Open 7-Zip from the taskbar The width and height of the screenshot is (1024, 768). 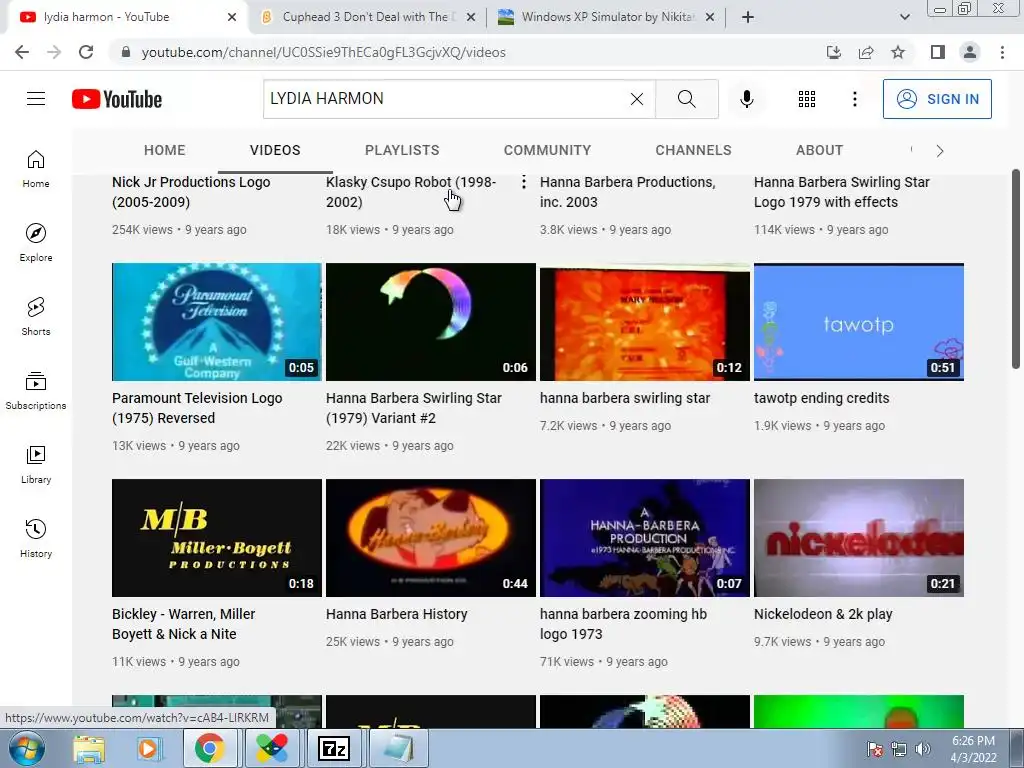[334, 748]
